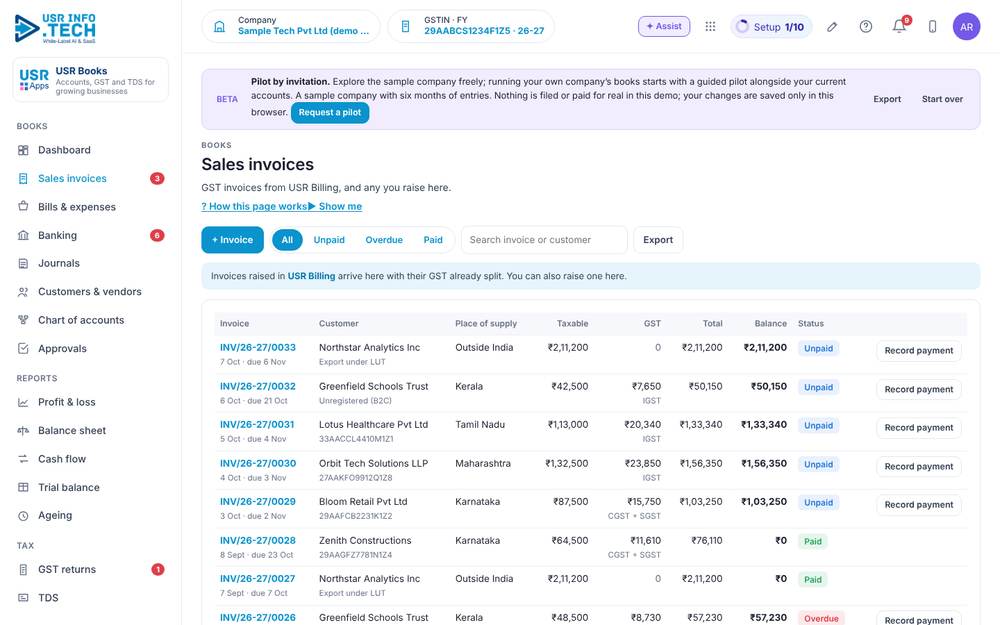Image resolution: width=1000 pixels, height=625 pixels.
Task: Filter invoices by Unpaid
Action: (329, 240)
